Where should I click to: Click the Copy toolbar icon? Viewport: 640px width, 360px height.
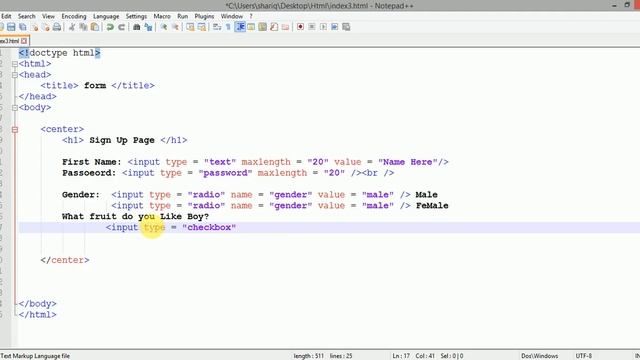pyautogui.click(x=83, y=27)
